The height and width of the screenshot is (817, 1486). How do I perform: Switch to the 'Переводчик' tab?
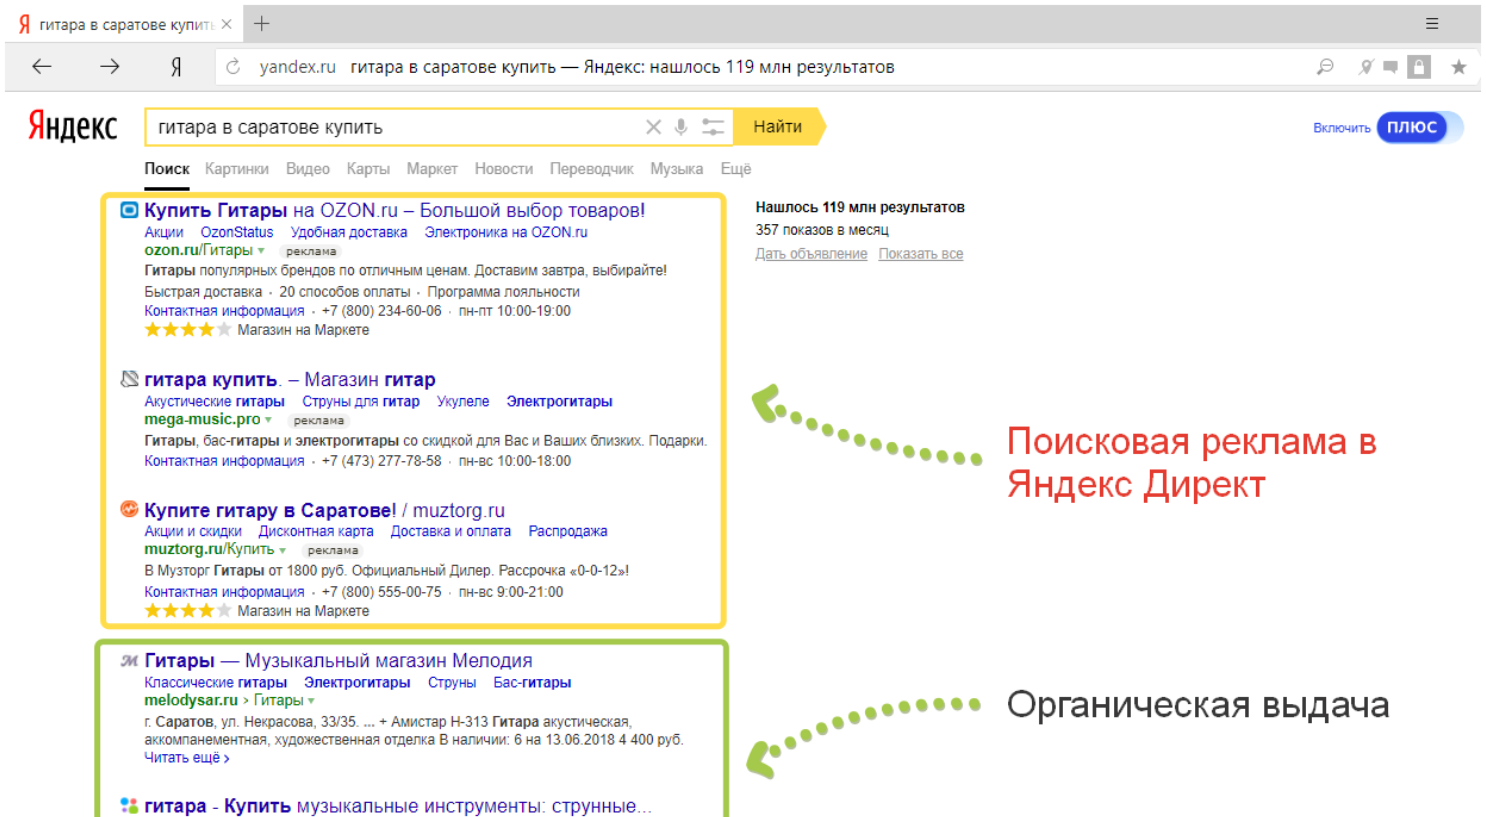(592, 169)
